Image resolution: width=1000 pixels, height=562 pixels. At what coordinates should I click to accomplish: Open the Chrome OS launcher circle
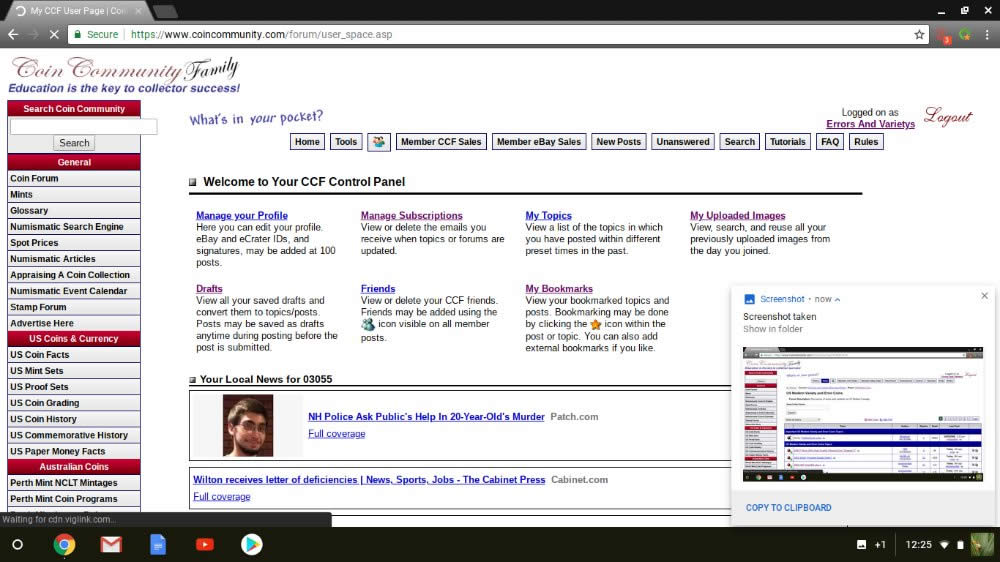pyautogui.click(x=18, y=544)
